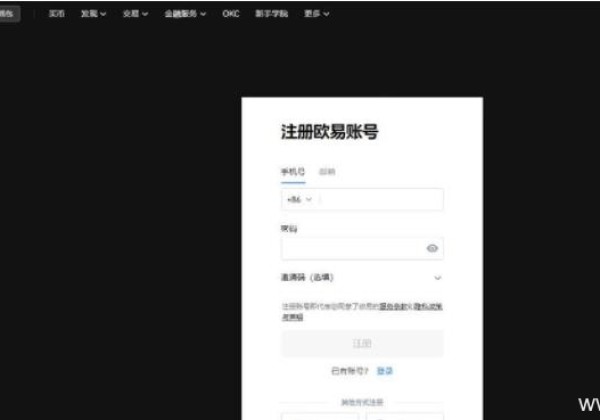
Task: Open the 新手学院 menu item
Action: pyautogui.click(x=272, y=14)
